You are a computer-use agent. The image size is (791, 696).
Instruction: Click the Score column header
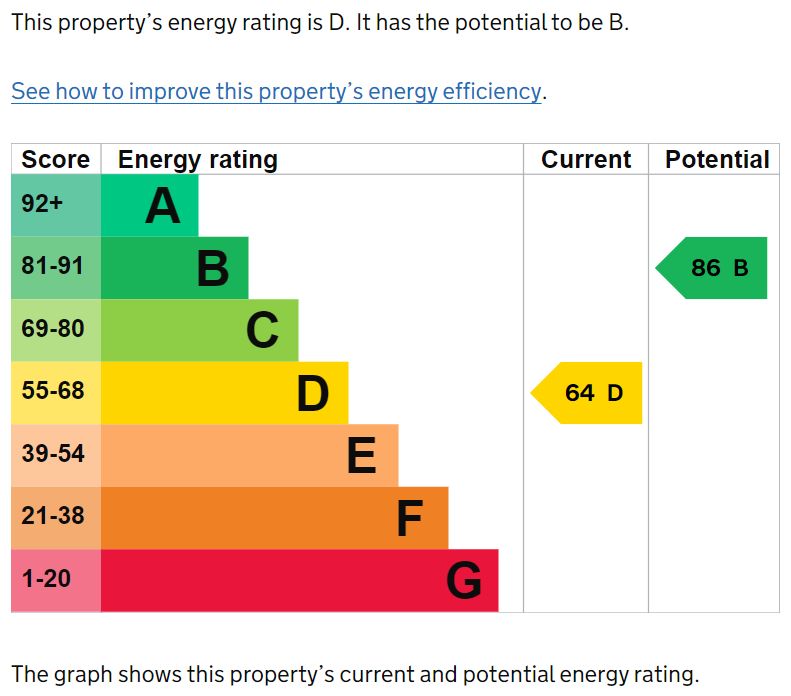click(56, 160)
